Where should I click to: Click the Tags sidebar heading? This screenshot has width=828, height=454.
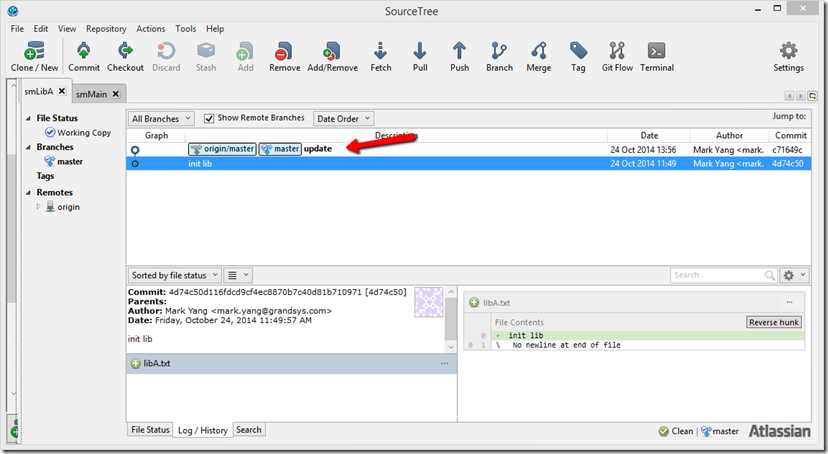point(45,176)
